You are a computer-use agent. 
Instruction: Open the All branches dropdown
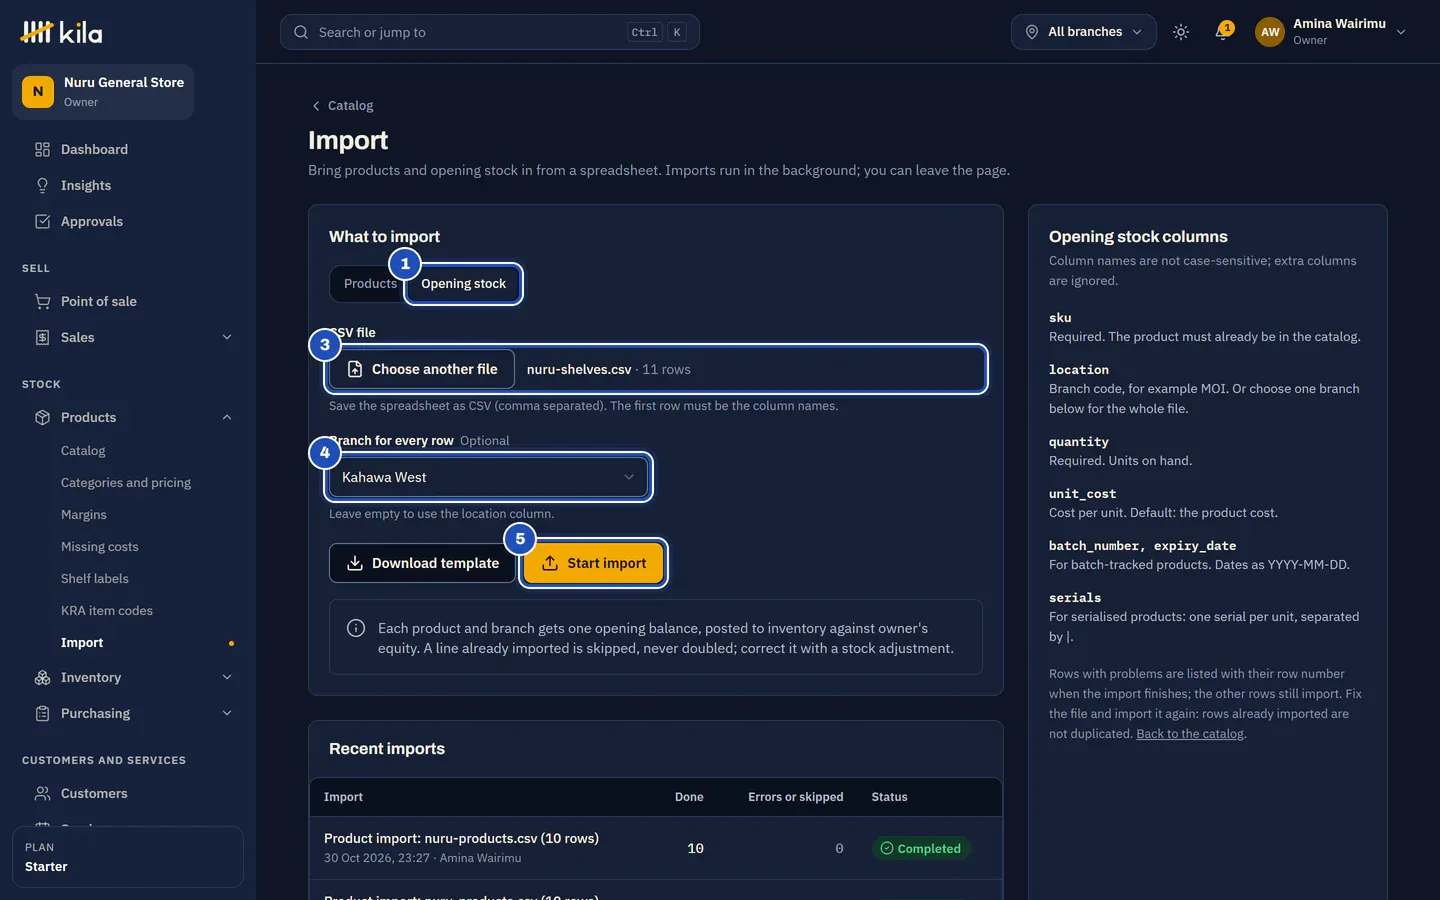[1084, 32]
